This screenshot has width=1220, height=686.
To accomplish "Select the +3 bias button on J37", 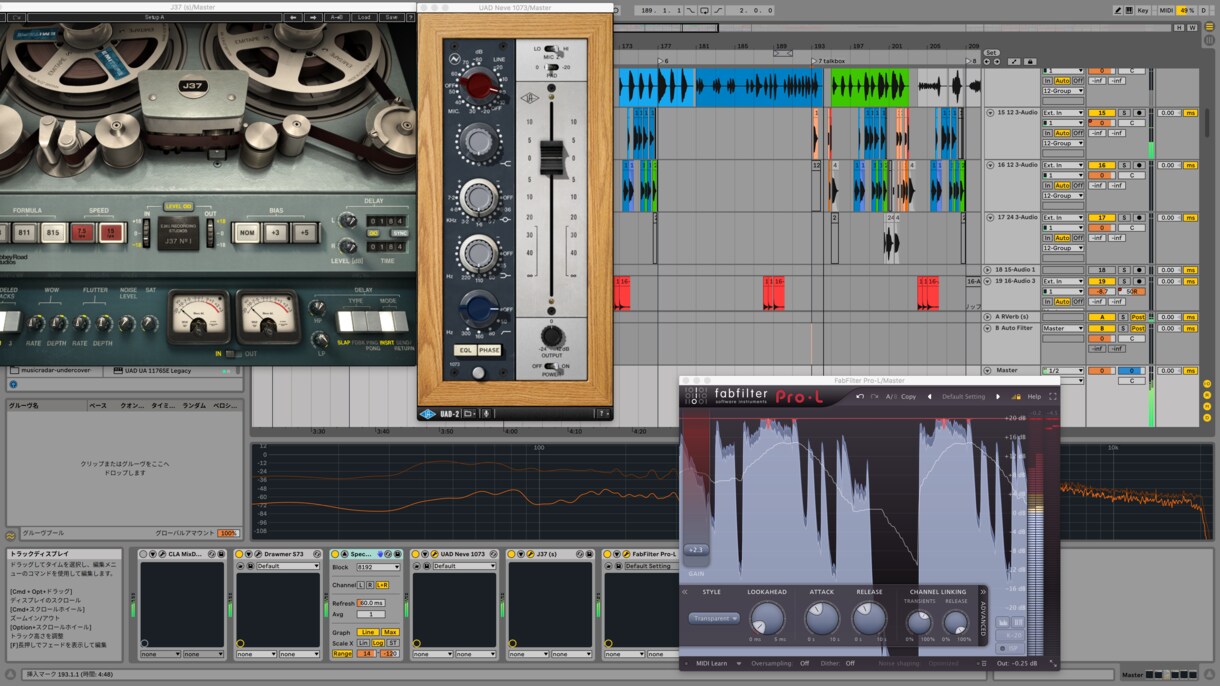I will (x=275, y=232).
